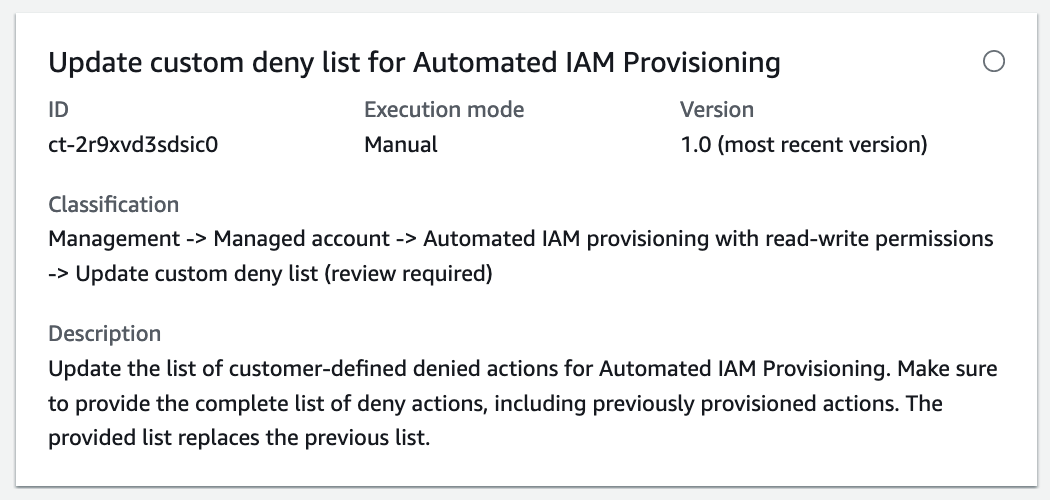Viewport: 1050px width, 500px height.
Task: Select the radio button for this change type
Action: tap(994, 62)
